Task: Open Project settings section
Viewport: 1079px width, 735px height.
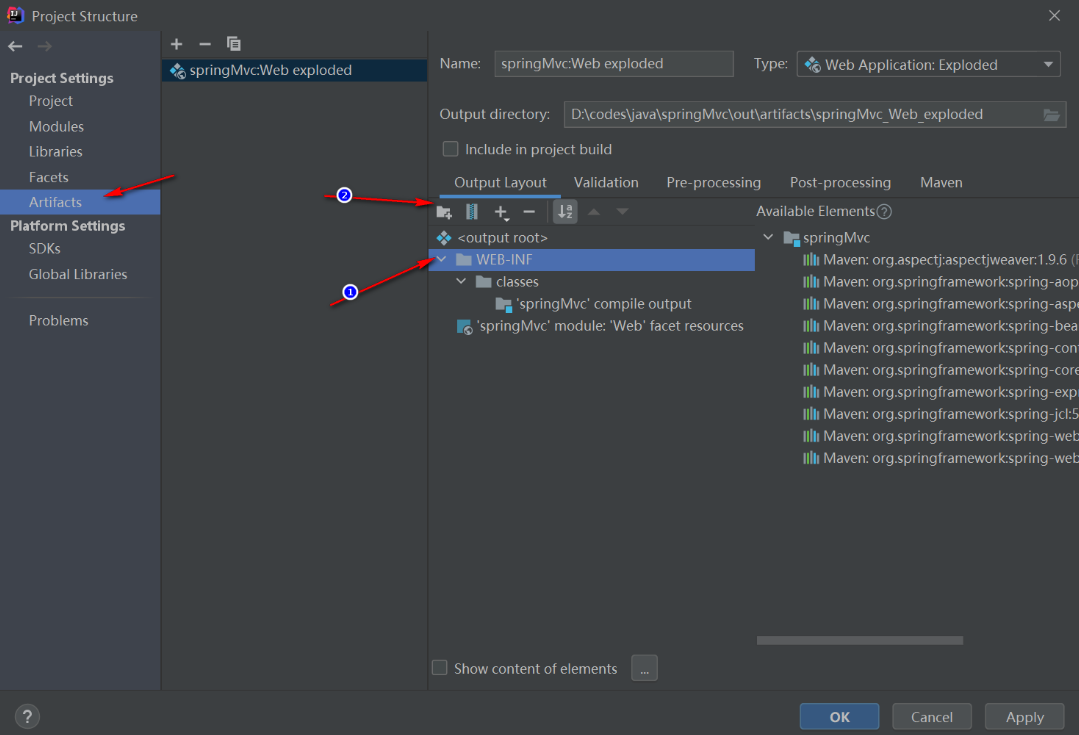Action: click(50, 101)
